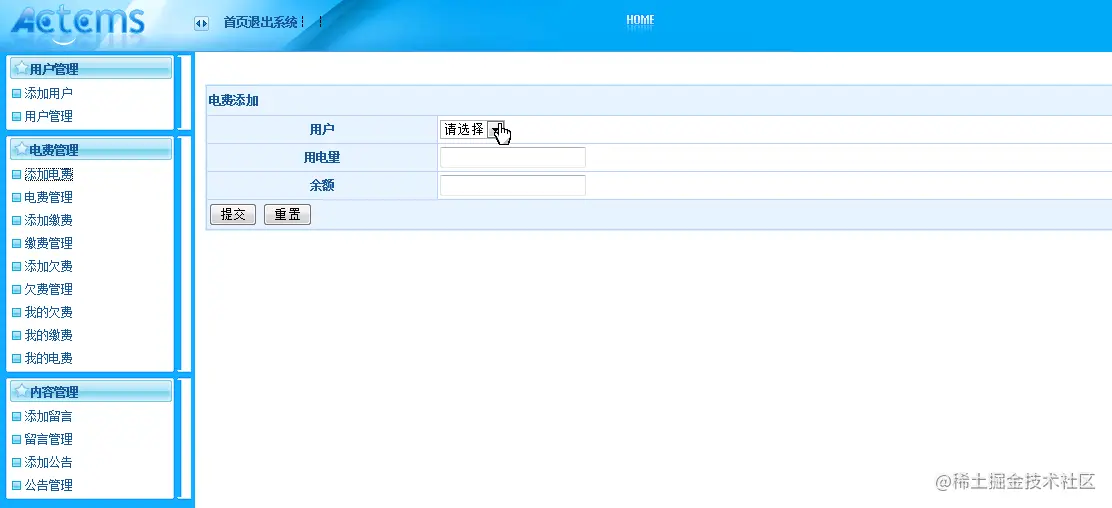The width and height of the screenshot is (1112, 508).
Task: Click the square bullet beside 添加留言
Action: coord(16,416)
